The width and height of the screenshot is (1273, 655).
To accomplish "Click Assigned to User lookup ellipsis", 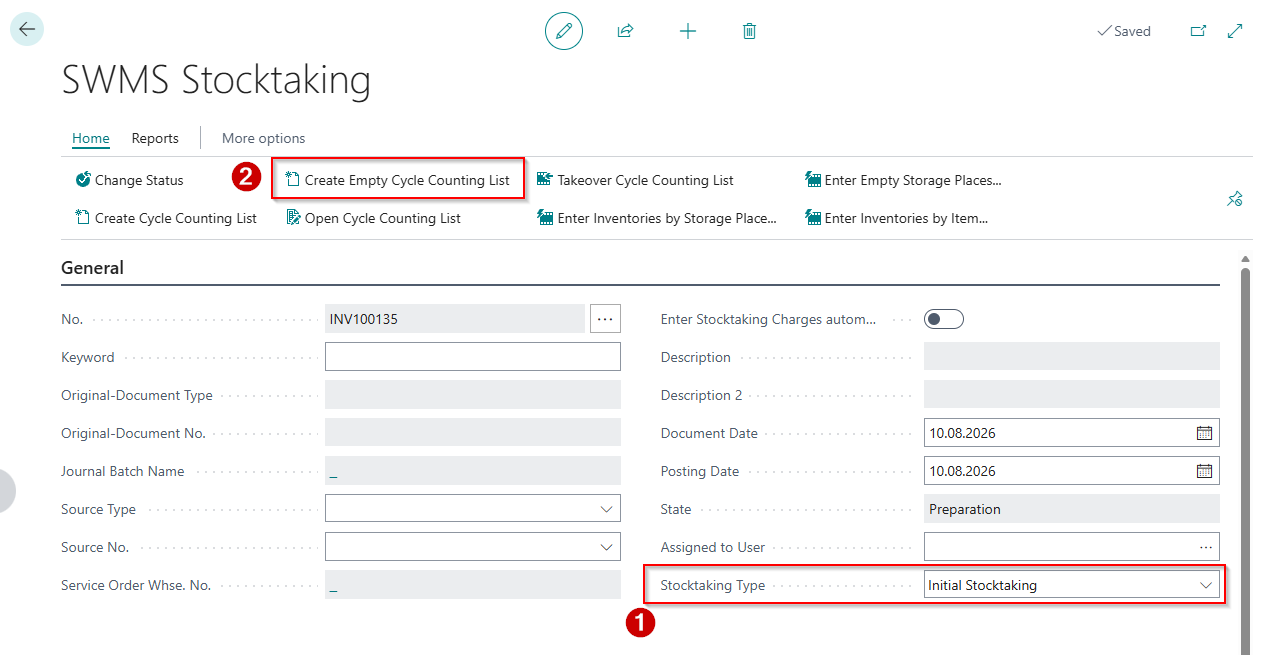I will pos(1206,547).
